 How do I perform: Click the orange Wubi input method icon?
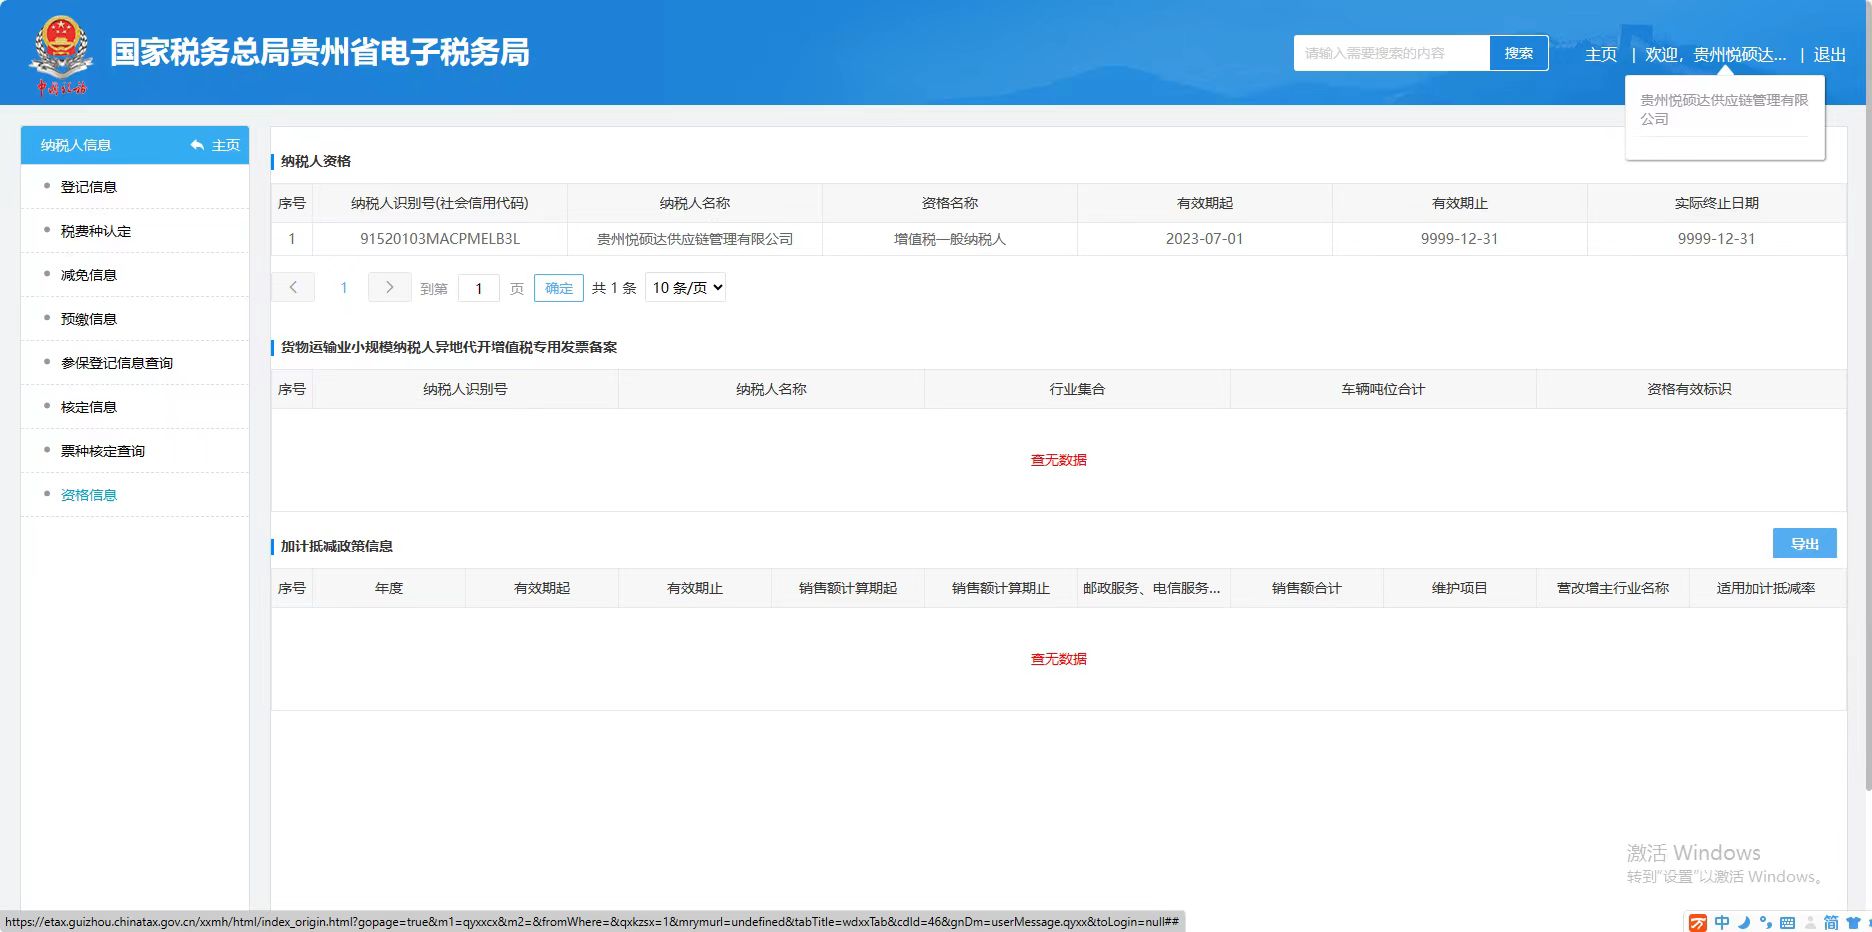point(1698,922)
